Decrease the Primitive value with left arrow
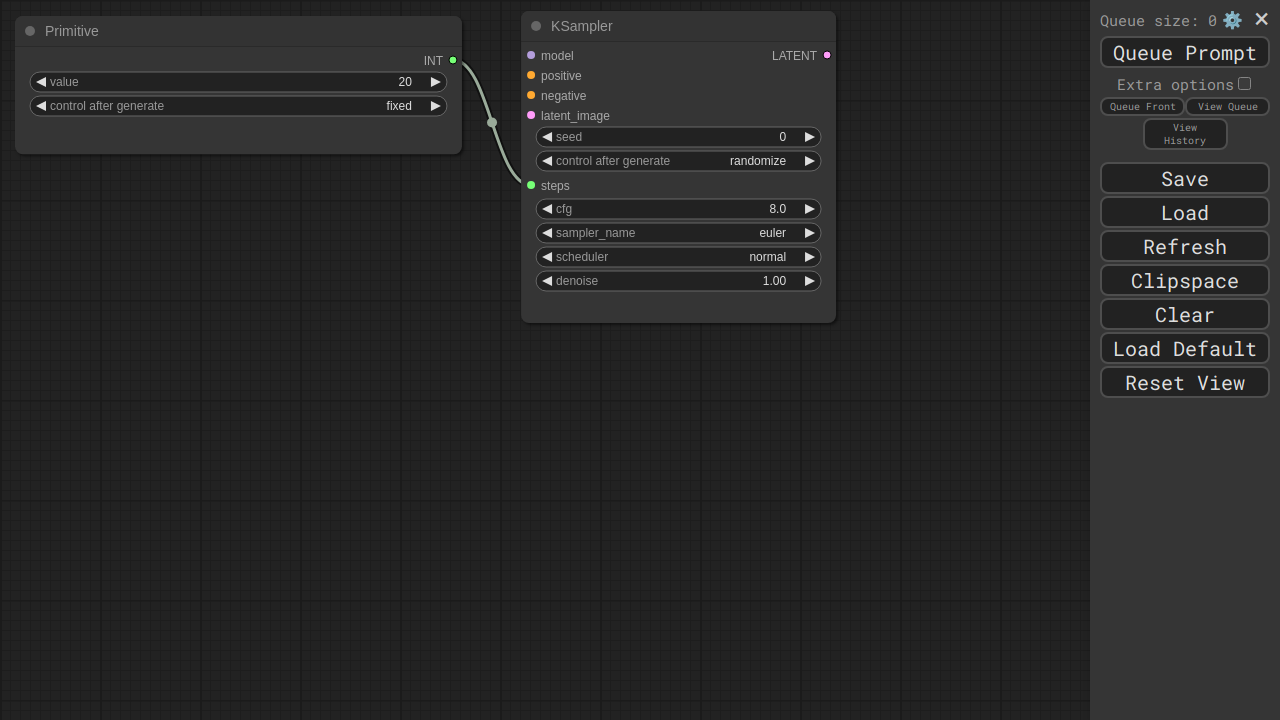 coord(41,82)
